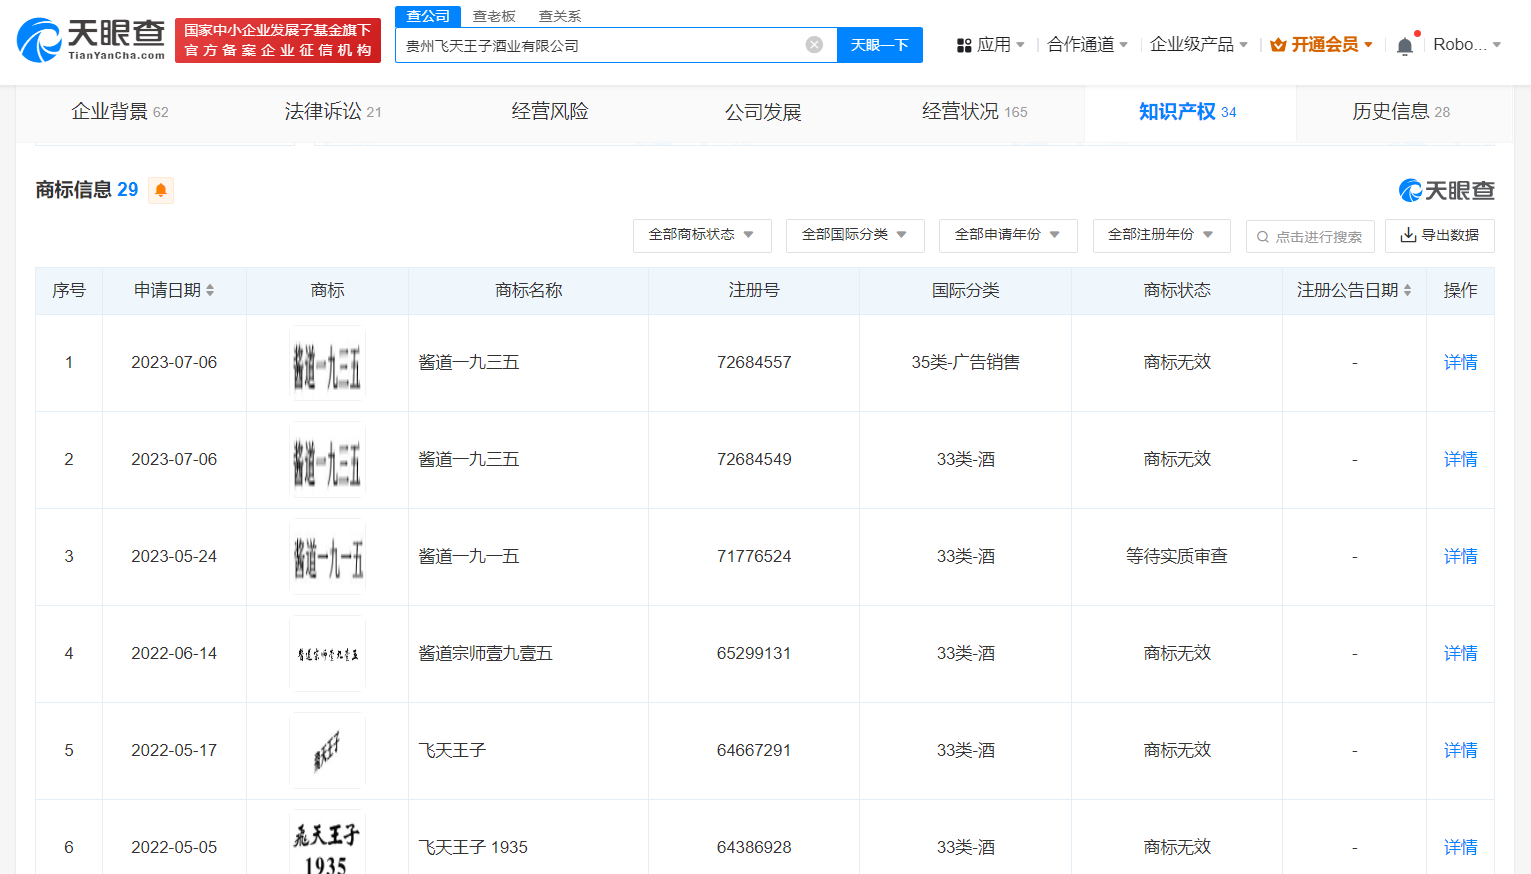Viewport: 1531px width, 874px height.
Task: Click the alert bell beside 商标信息
Action: pos(161,190)
